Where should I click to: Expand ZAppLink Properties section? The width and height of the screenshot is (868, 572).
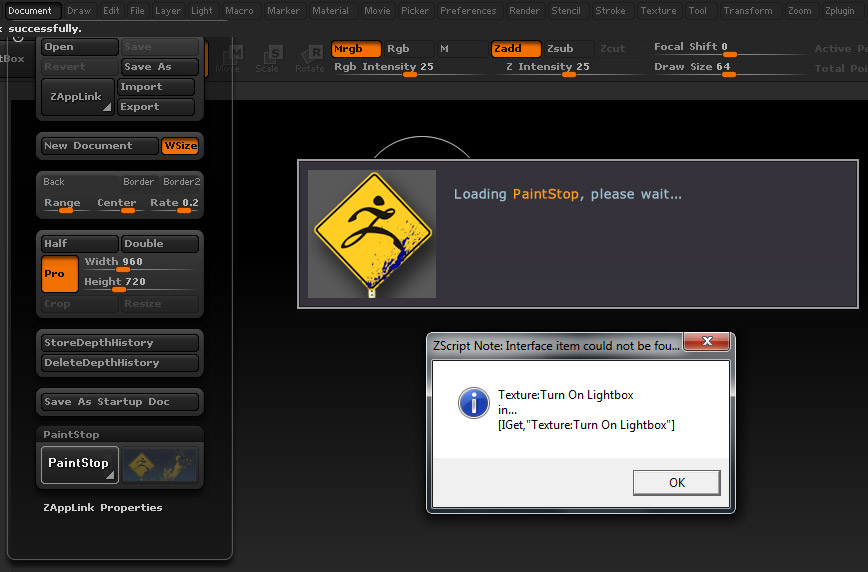(103, 508)
